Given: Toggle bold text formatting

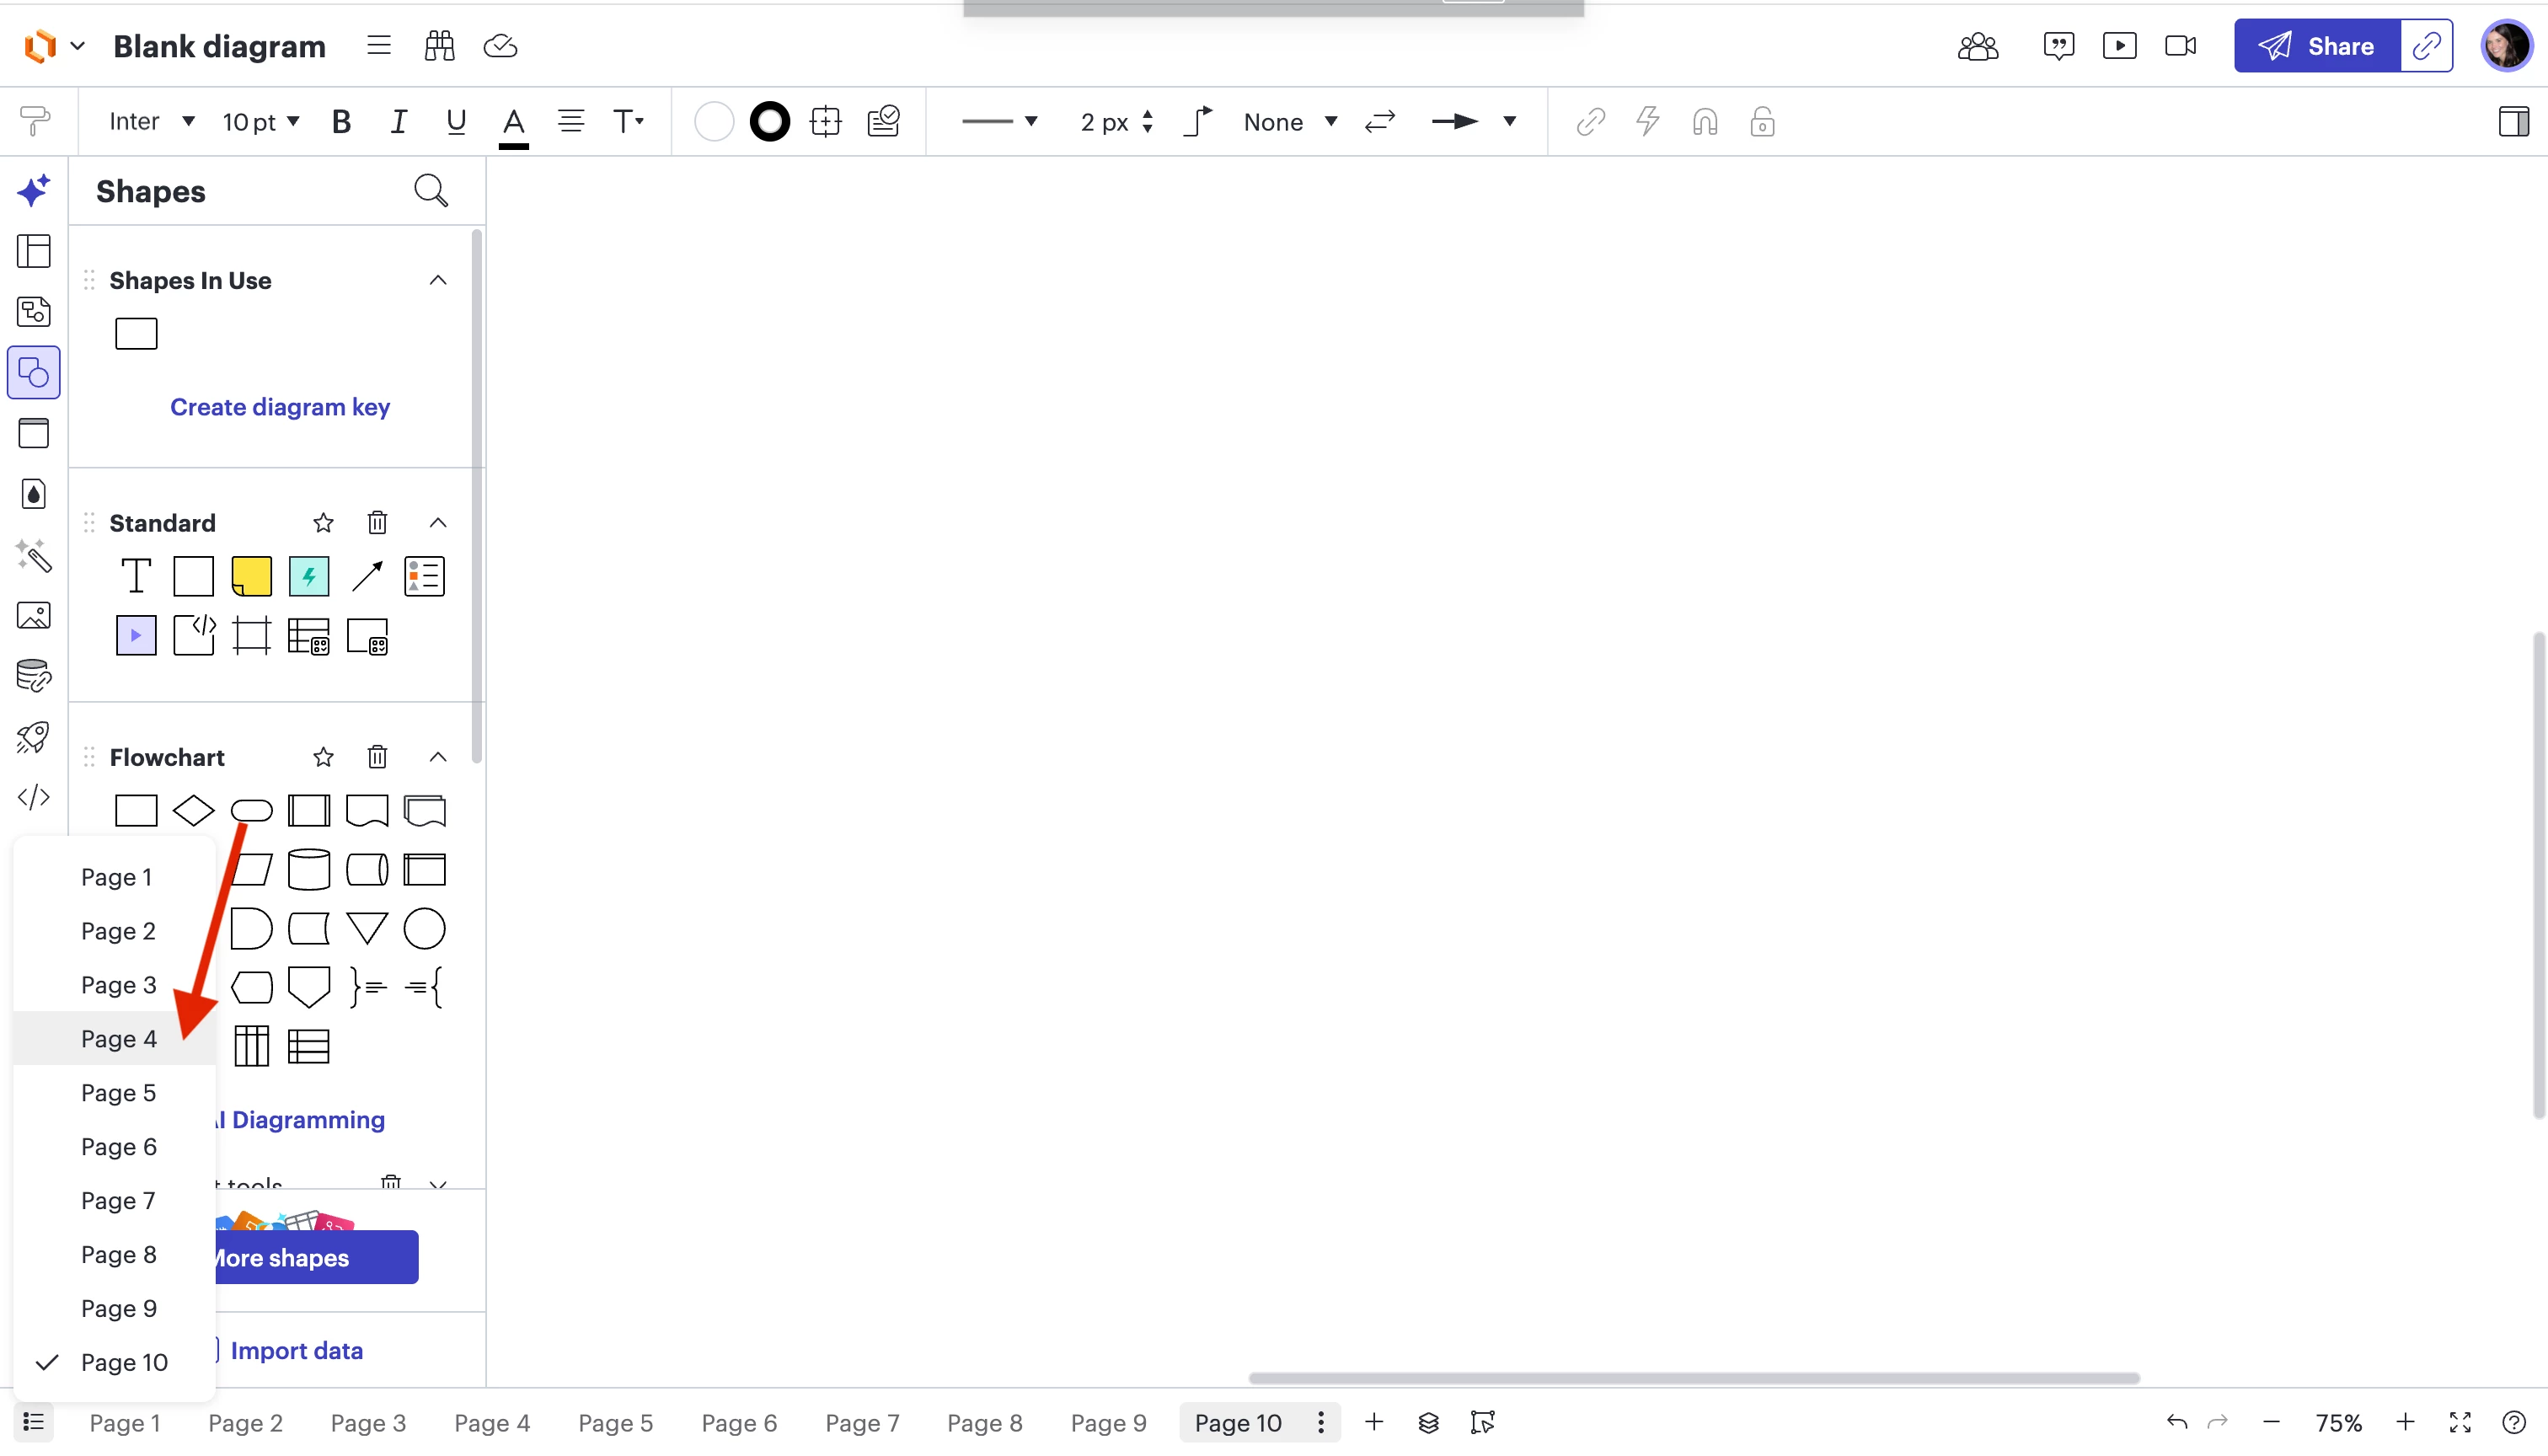Looking at the screenshot, I should click(x=341, y=122).
